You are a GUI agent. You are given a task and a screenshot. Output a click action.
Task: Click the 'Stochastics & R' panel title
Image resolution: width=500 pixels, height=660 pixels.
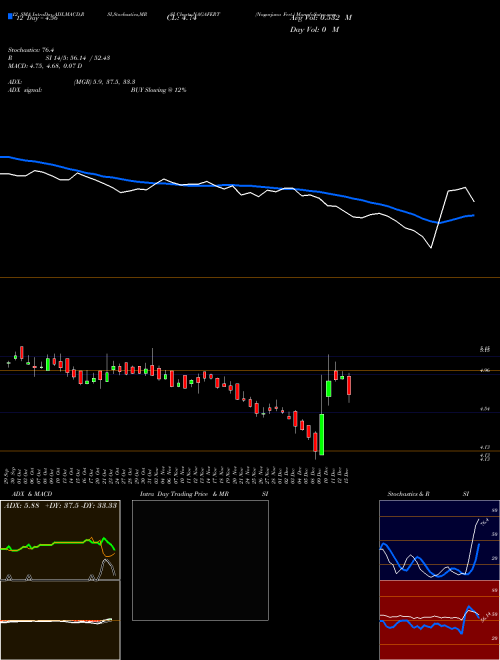[x=409, y=494]
